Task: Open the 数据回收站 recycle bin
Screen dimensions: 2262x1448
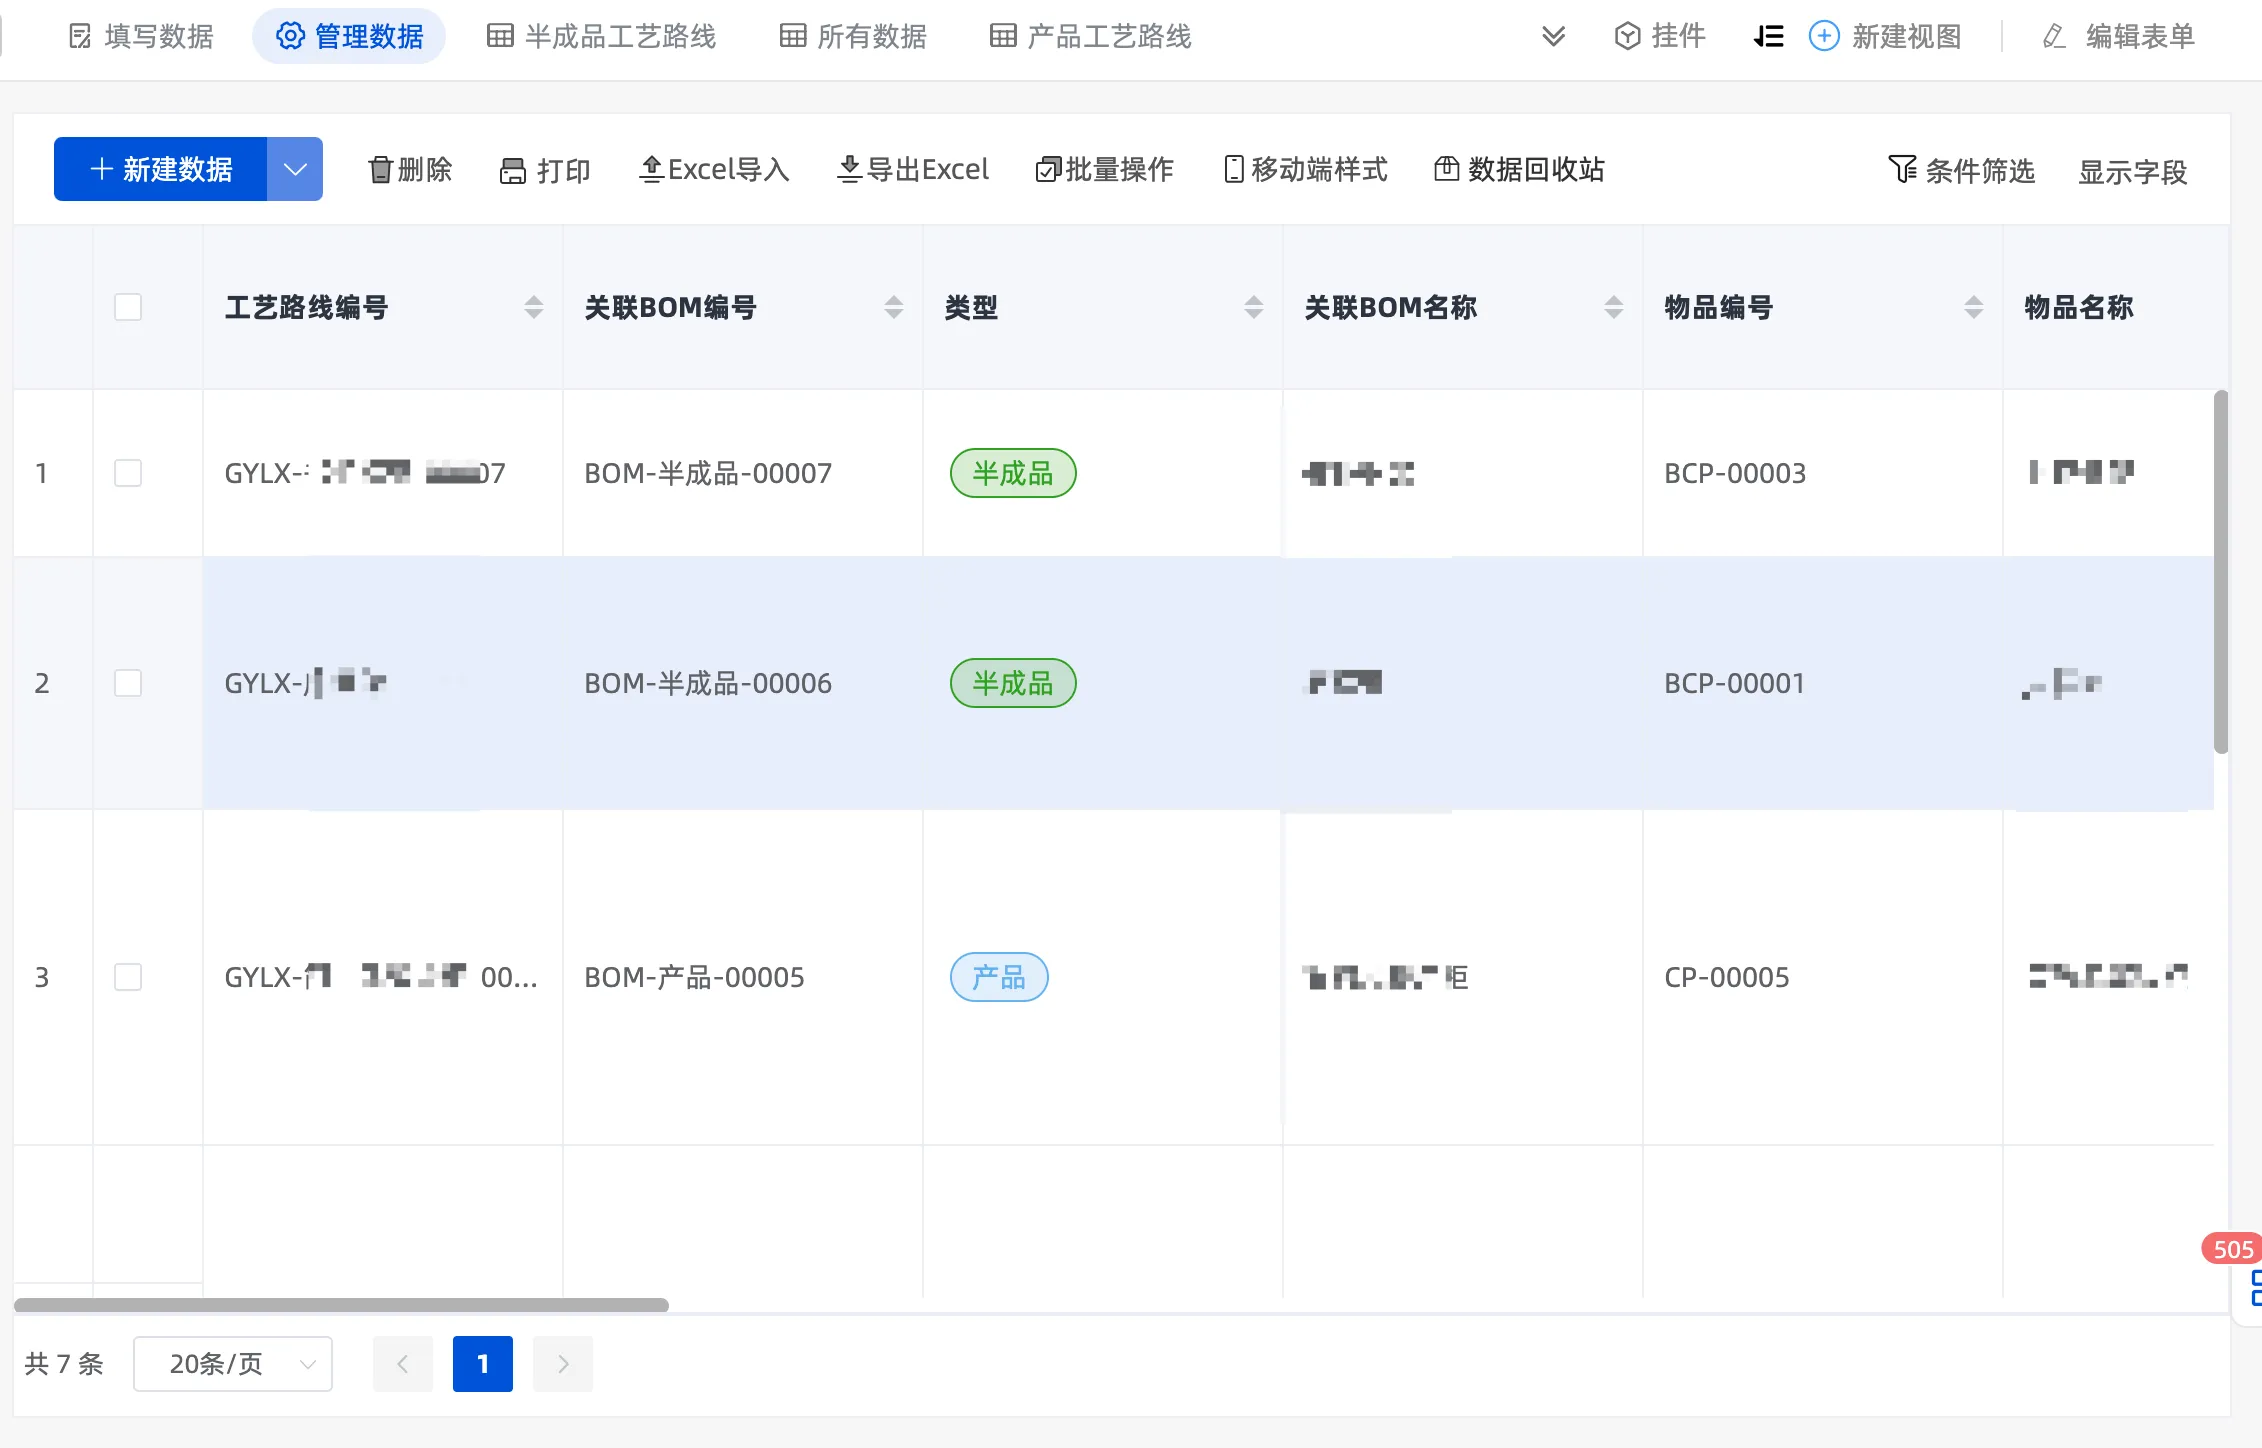Action: [1519, 170]
